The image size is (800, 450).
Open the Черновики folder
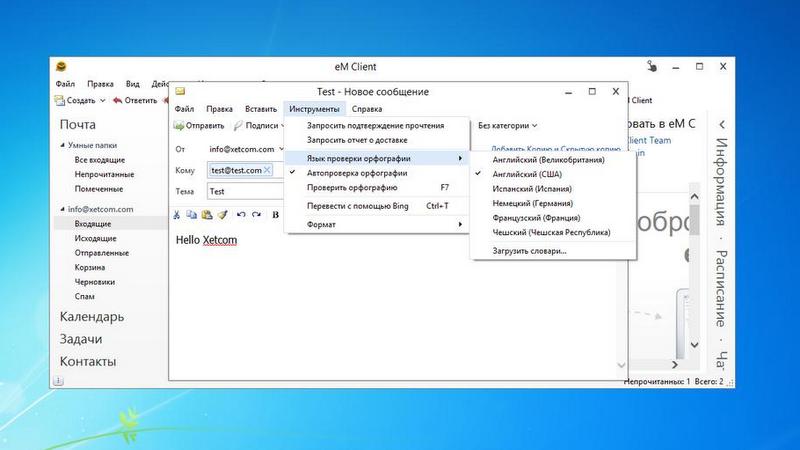[94, 282]
